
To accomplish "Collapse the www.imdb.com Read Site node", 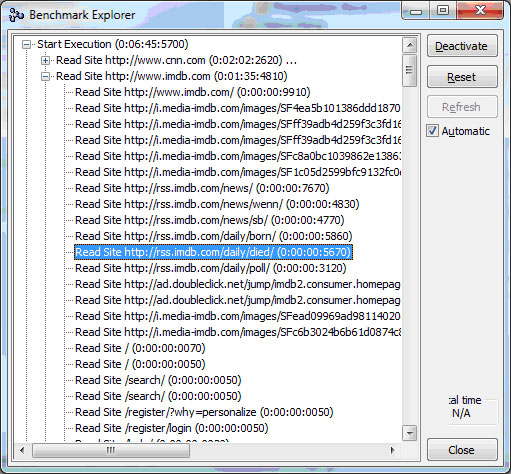I will (x=45, y=76).
